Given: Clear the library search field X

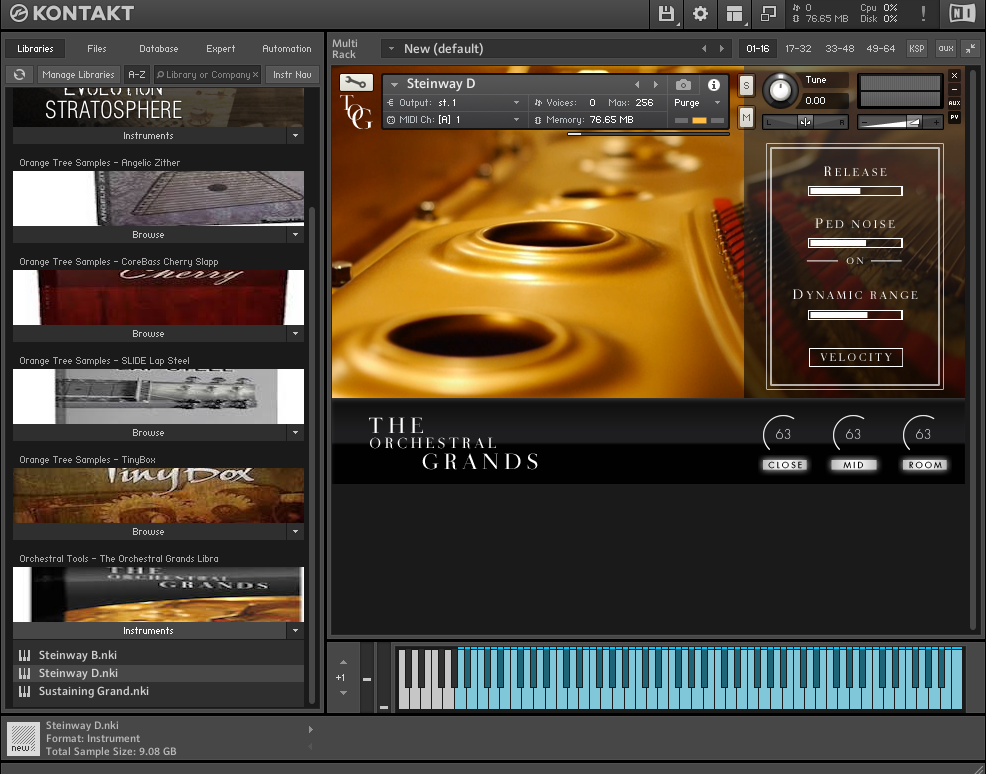Looking at the screenshot, I should coord(255,75).
